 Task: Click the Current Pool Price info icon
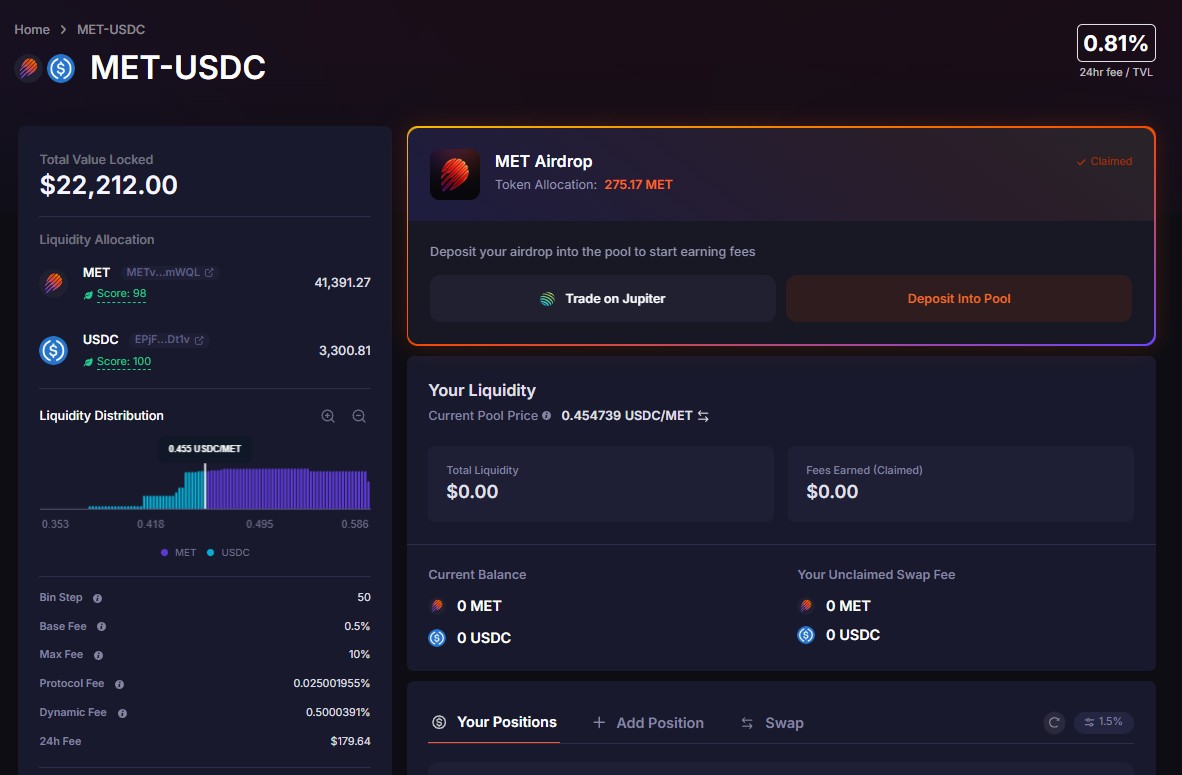[546, 416]
